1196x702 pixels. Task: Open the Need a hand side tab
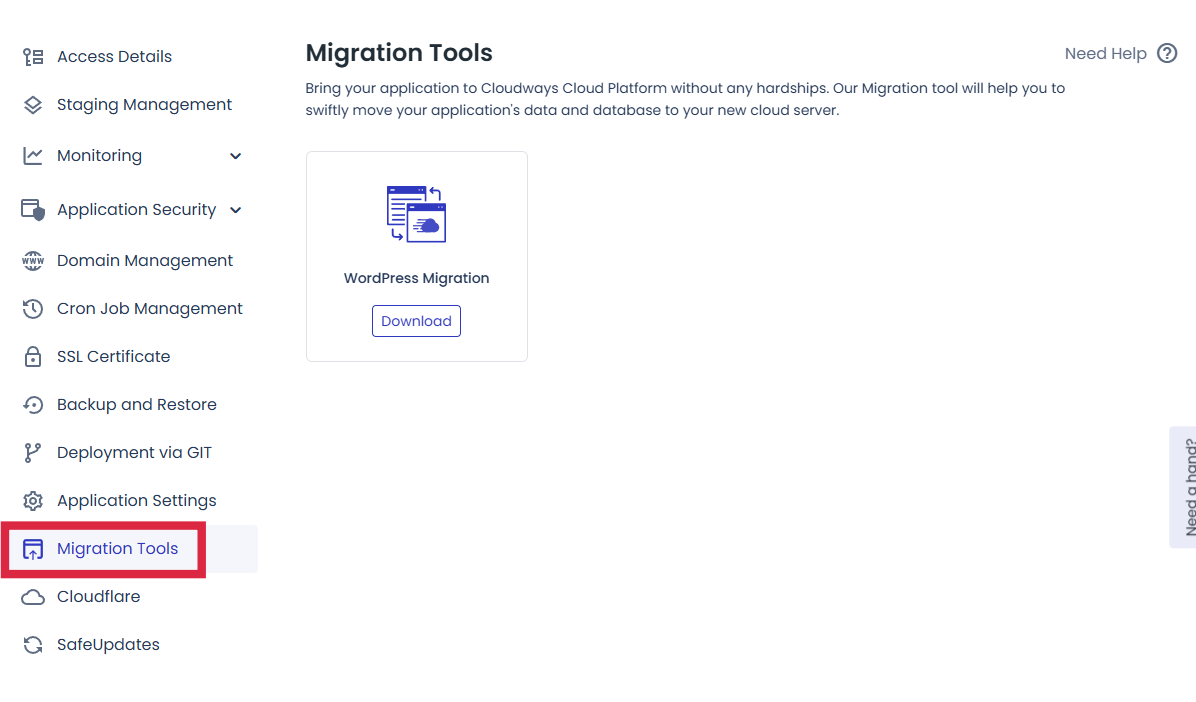click(1184, 487)
